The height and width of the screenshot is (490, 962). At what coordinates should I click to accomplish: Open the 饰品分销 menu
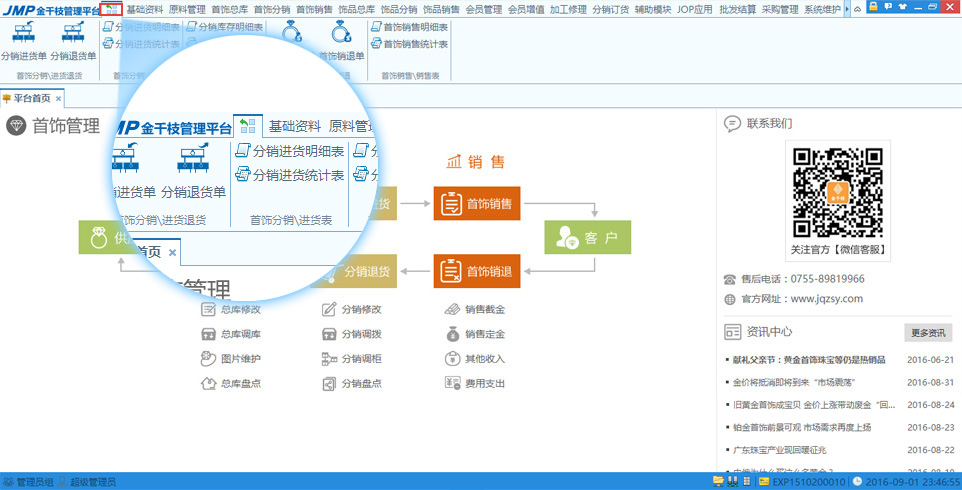[x=399, y=9]
